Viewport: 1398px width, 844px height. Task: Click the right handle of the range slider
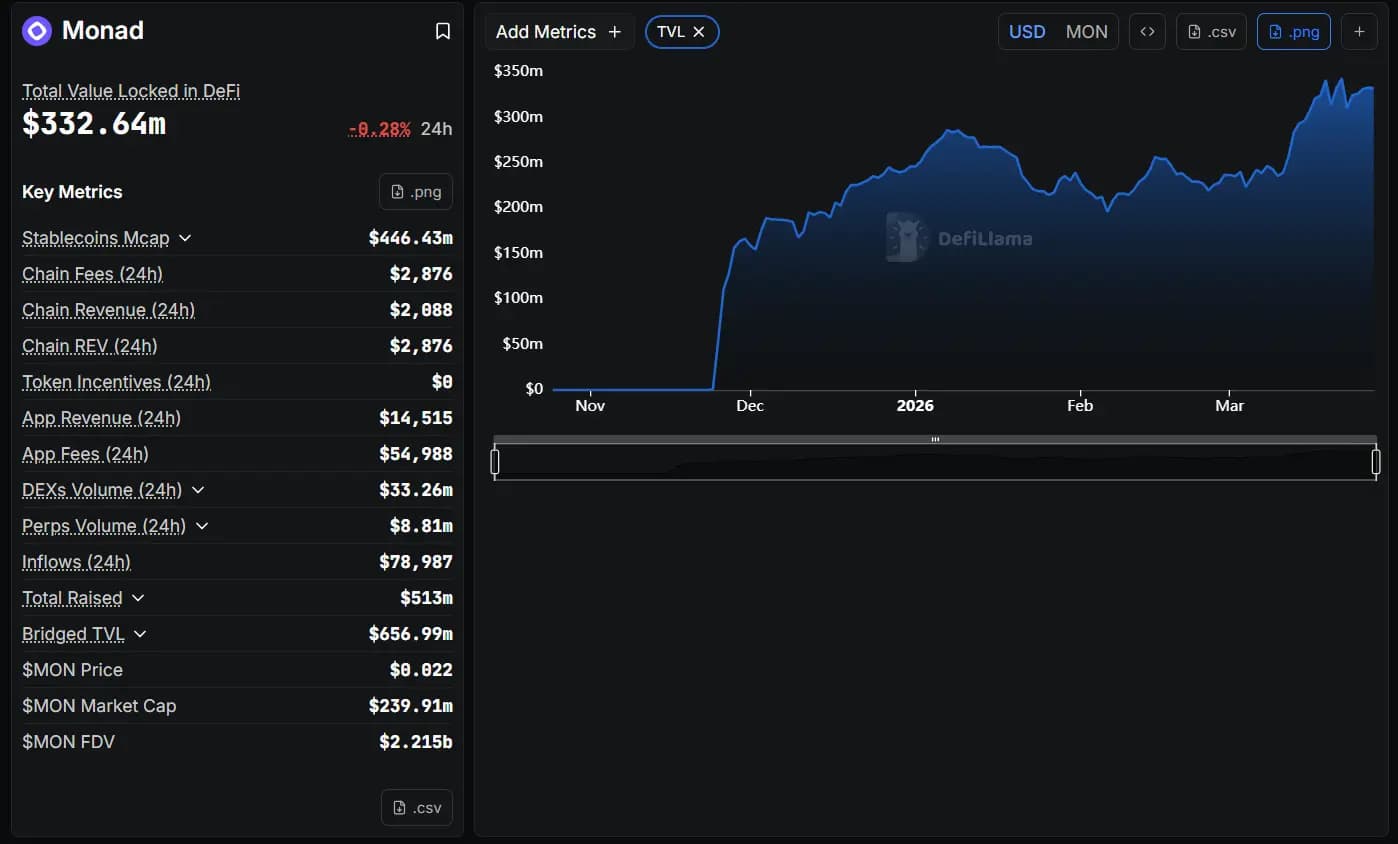[1376, 461]
